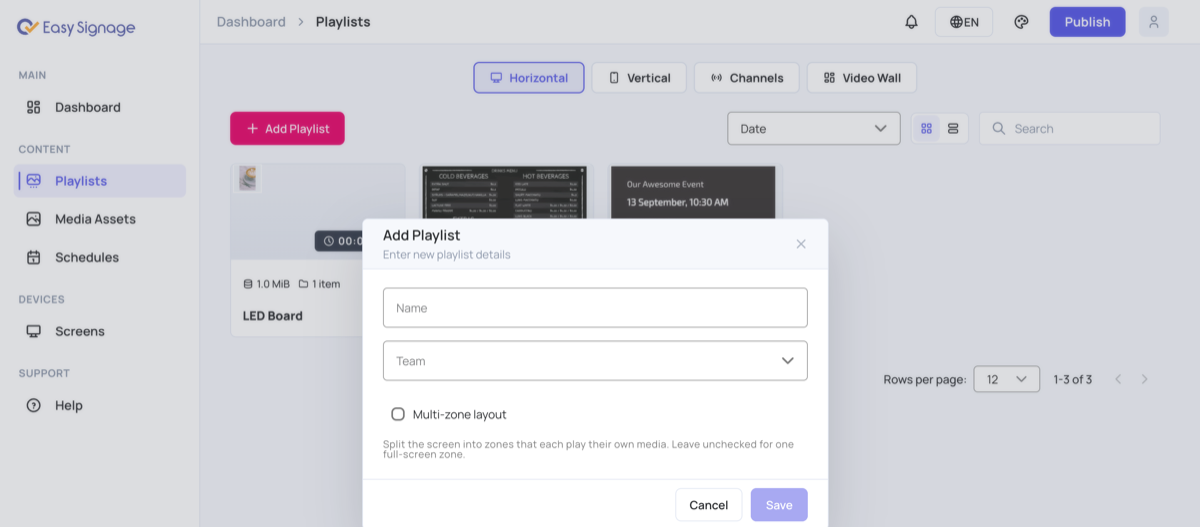Switch to list view icon

coord(953,128)
